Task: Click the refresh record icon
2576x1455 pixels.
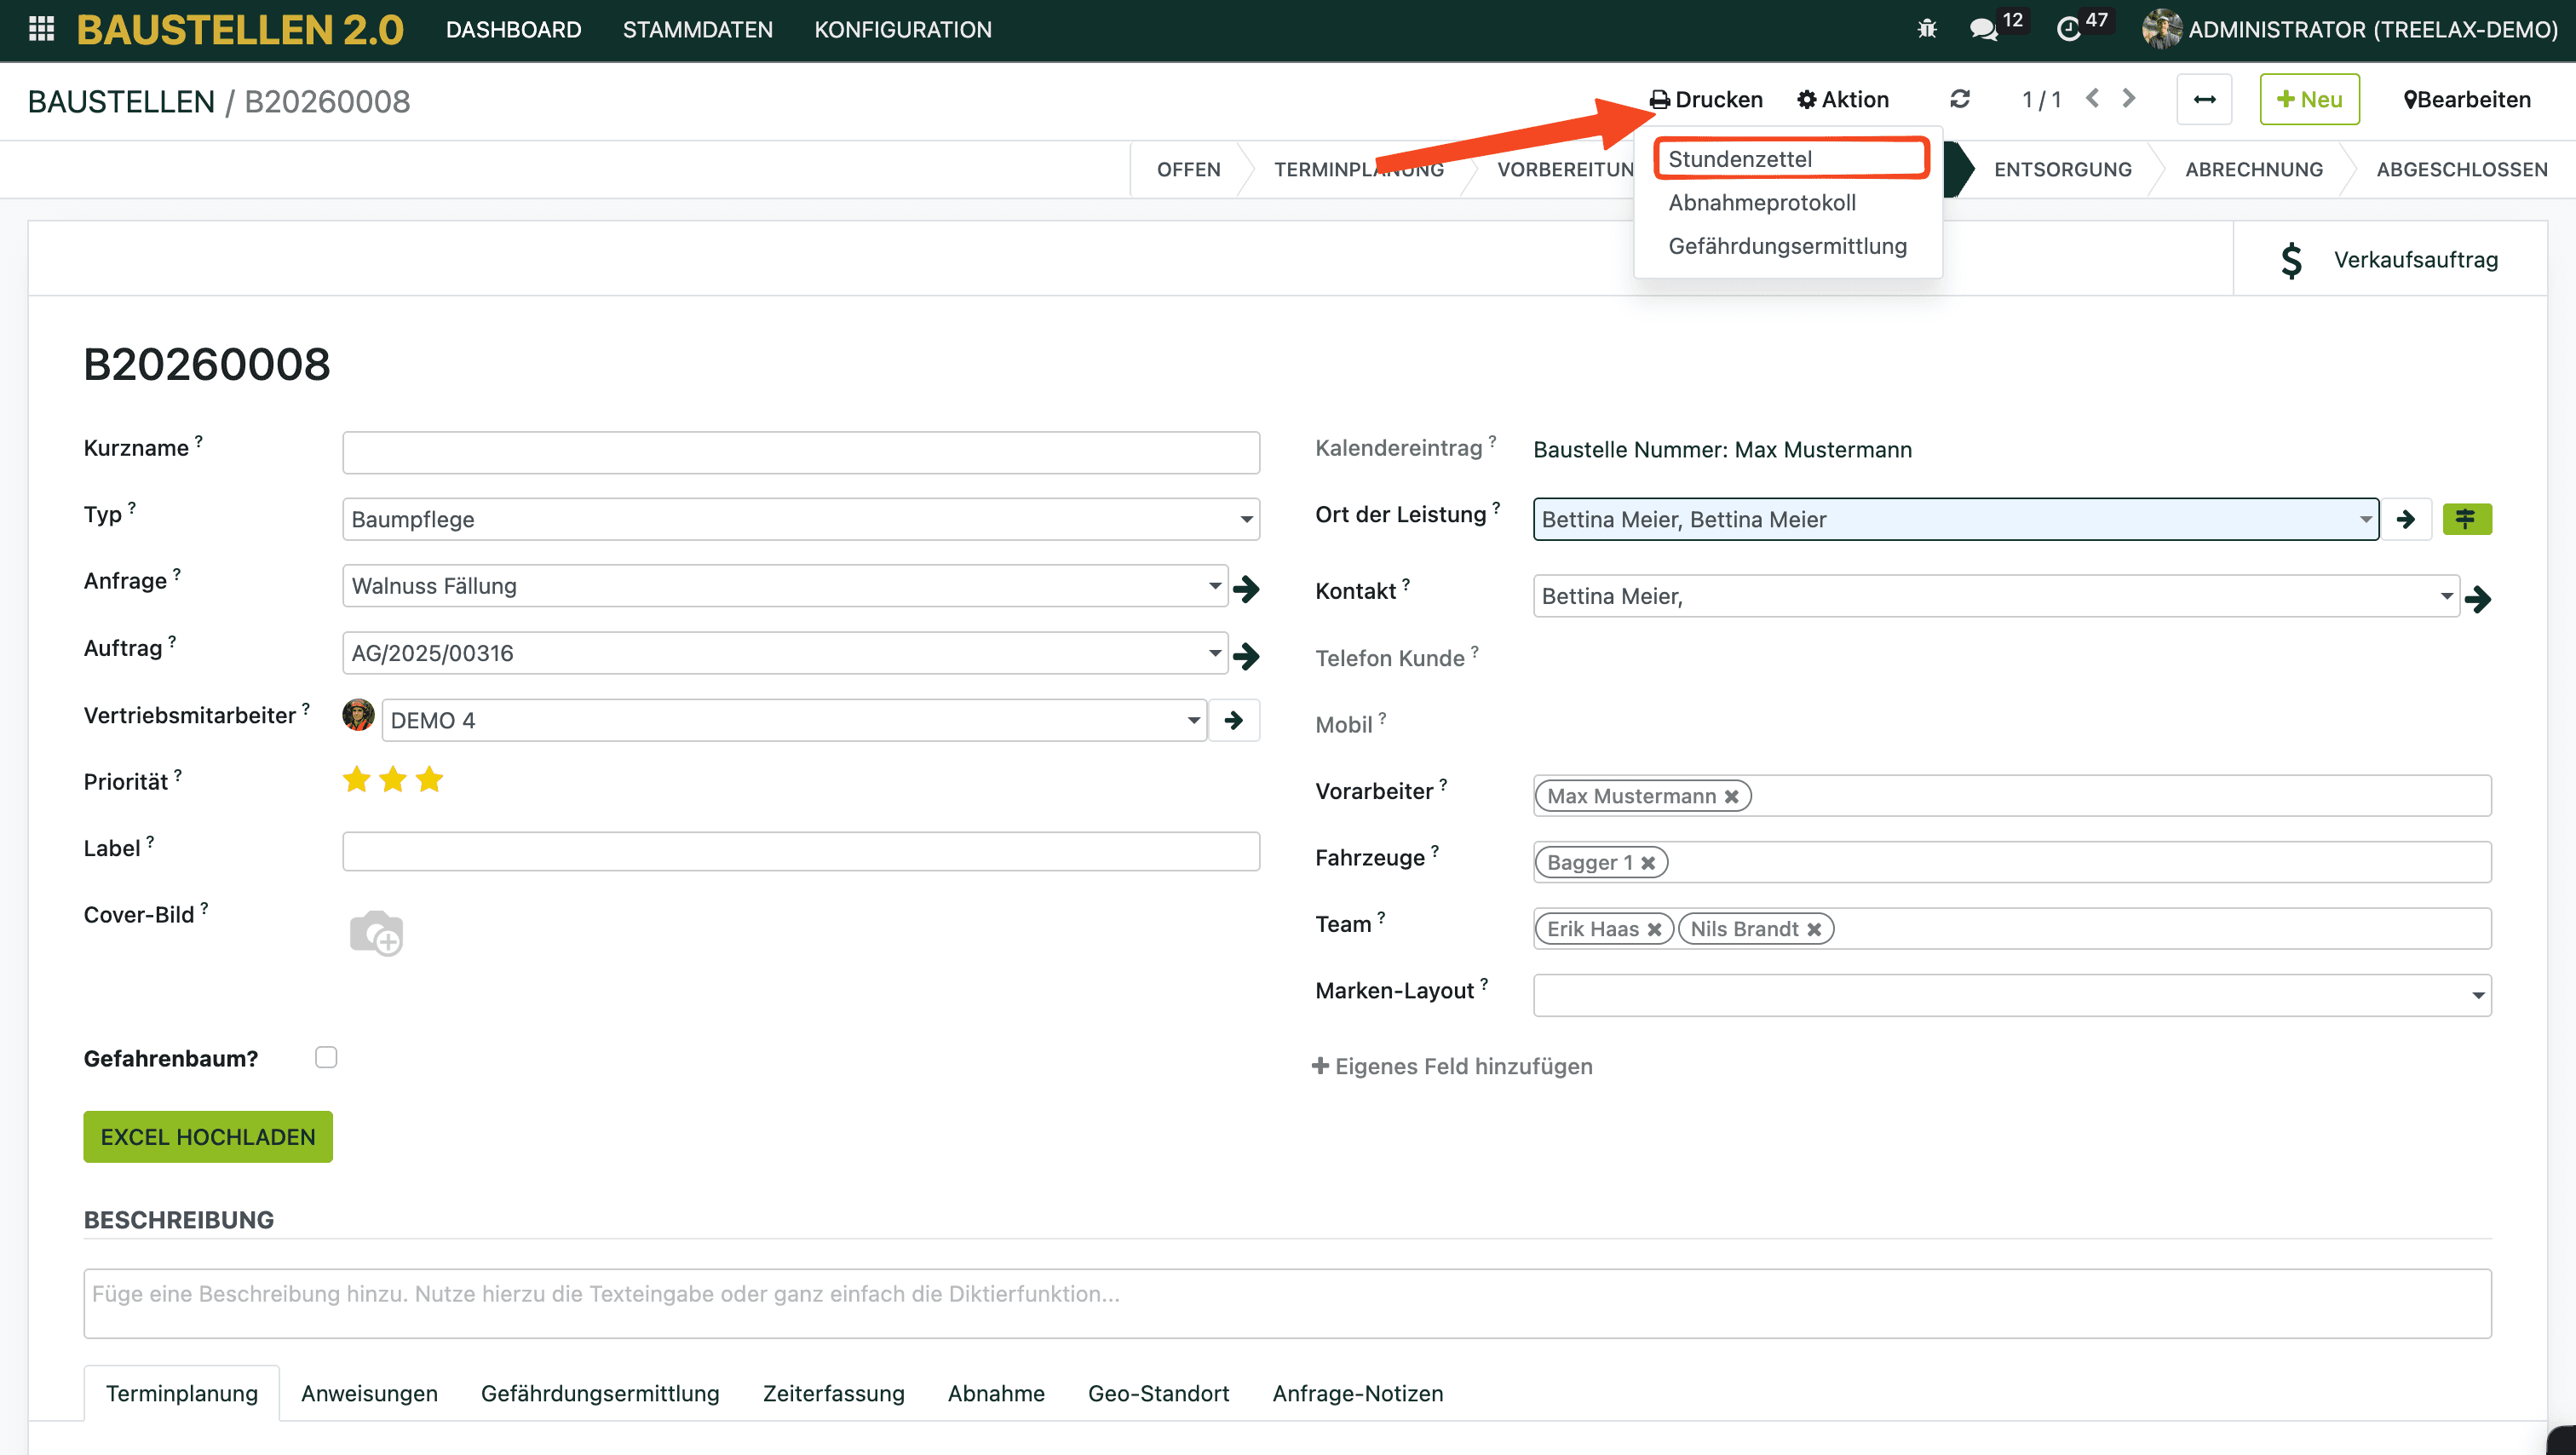Action: pos(1959,99)
